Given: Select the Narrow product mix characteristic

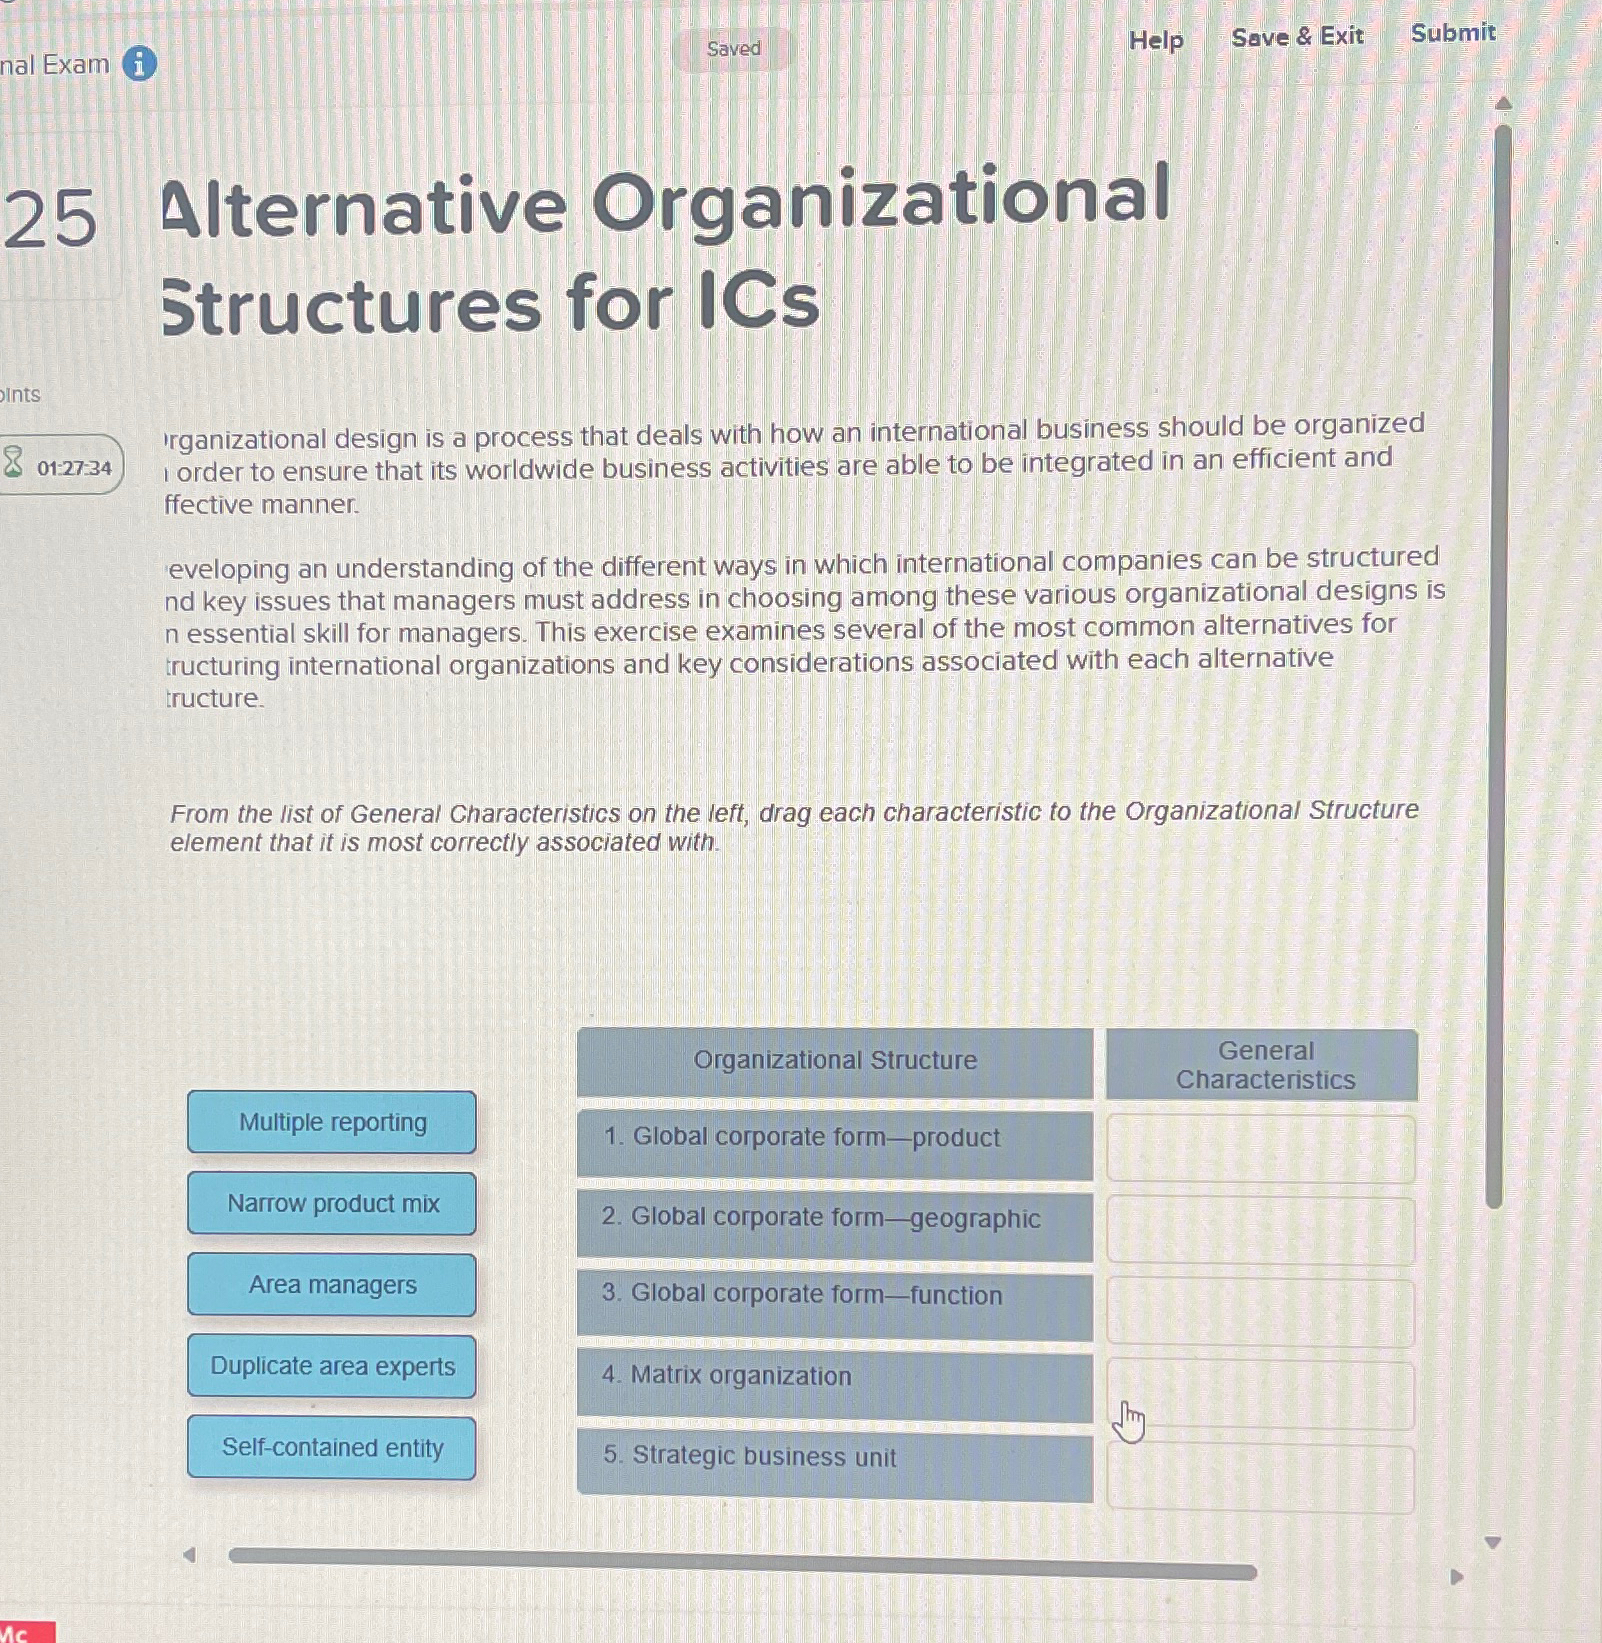Looking at the screenshot, I should pyautogui.click(x=332, y=1204).
